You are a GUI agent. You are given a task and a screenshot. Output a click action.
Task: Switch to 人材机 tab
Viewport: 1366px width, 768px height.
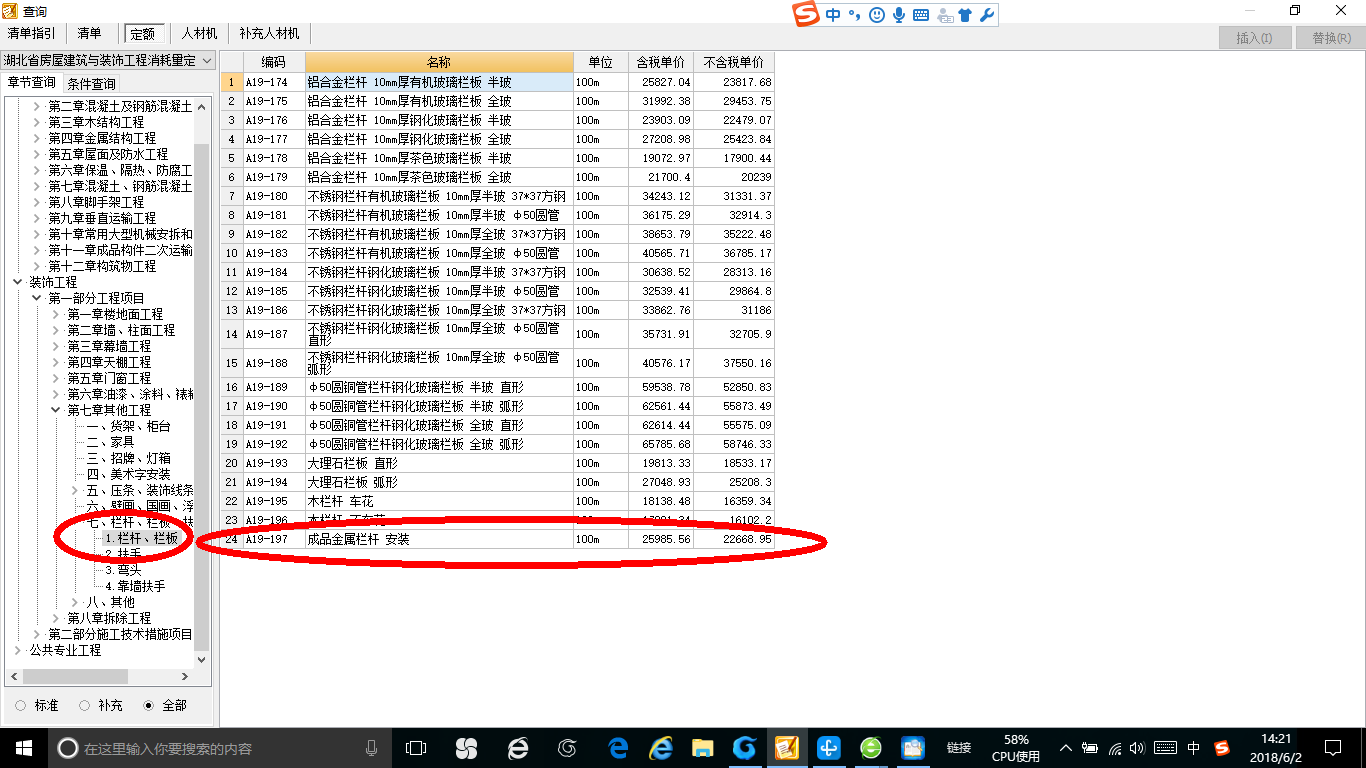(200, 34)
